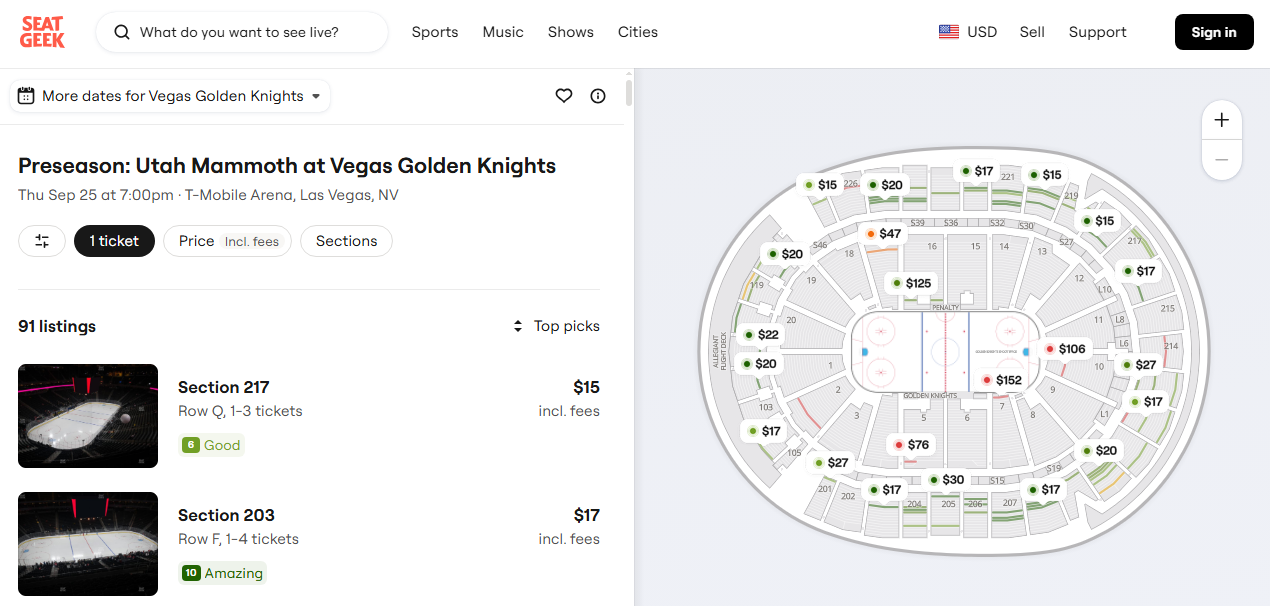
Task: Toggle the Sections filter pill
Action: (x=346, y=241)
